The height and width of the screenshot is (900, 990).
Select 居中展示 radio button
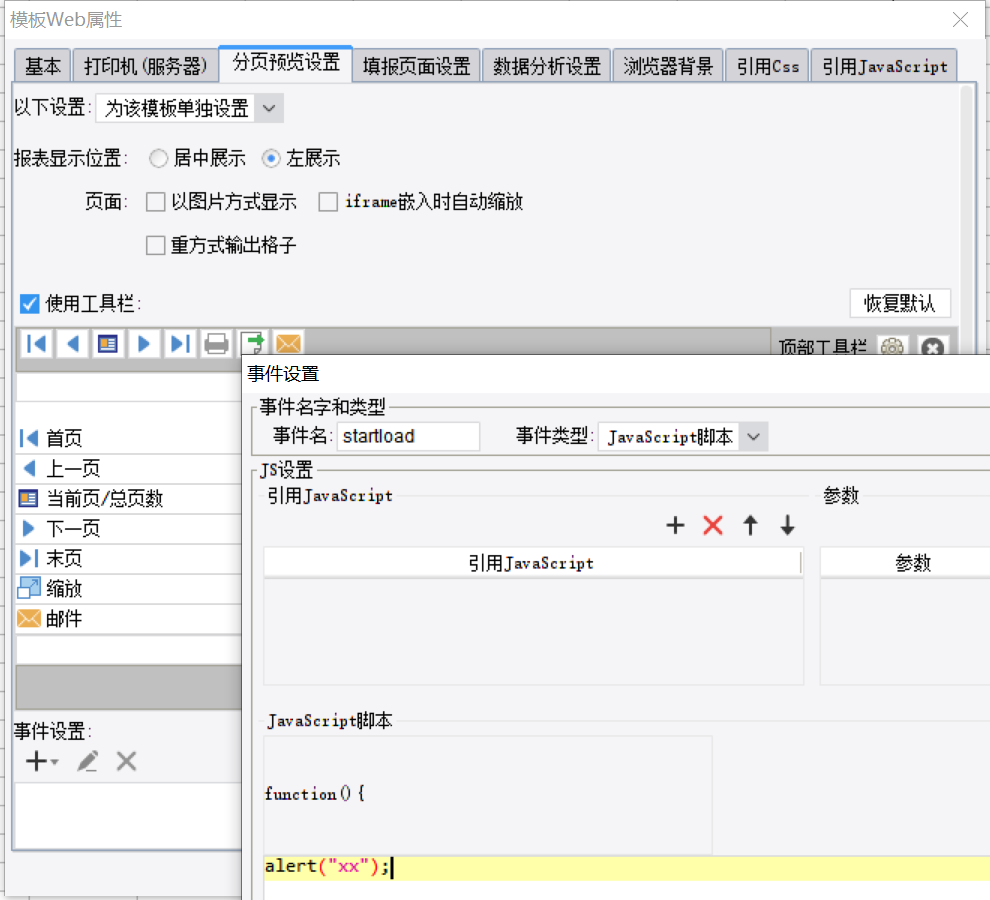tap(158, 158)
